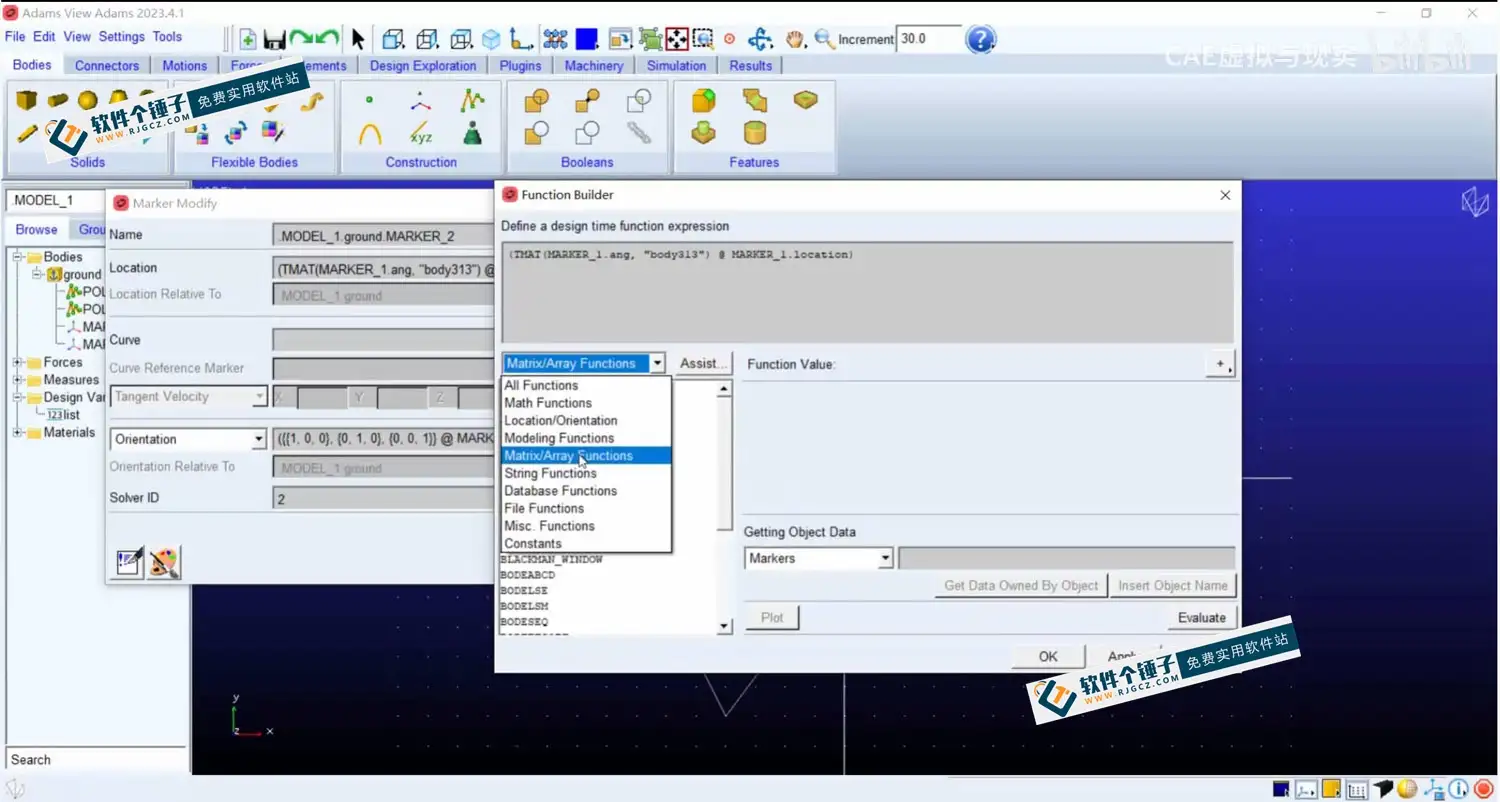1500x802 pixels.
Task: Click the four-arrow view fit icon
Action: click(x=677, y=39)
